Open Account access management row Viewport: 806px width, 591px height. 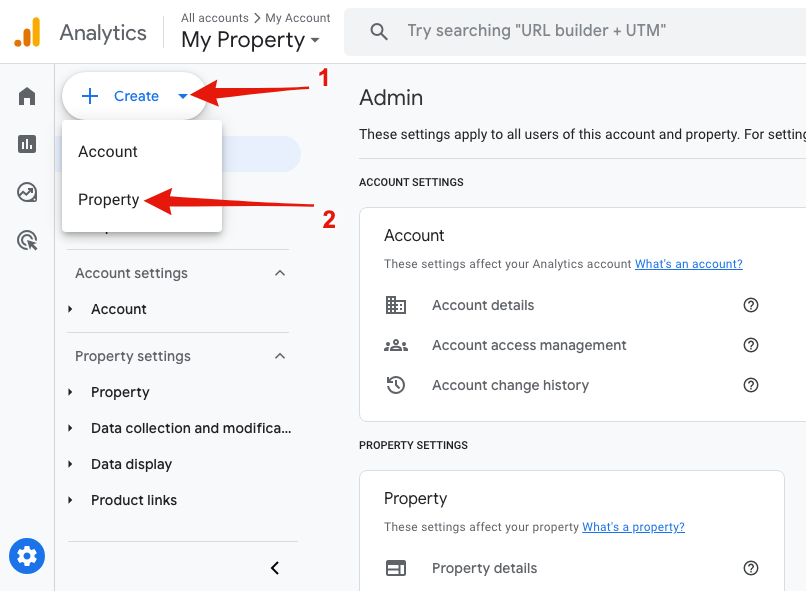point(572,345)
